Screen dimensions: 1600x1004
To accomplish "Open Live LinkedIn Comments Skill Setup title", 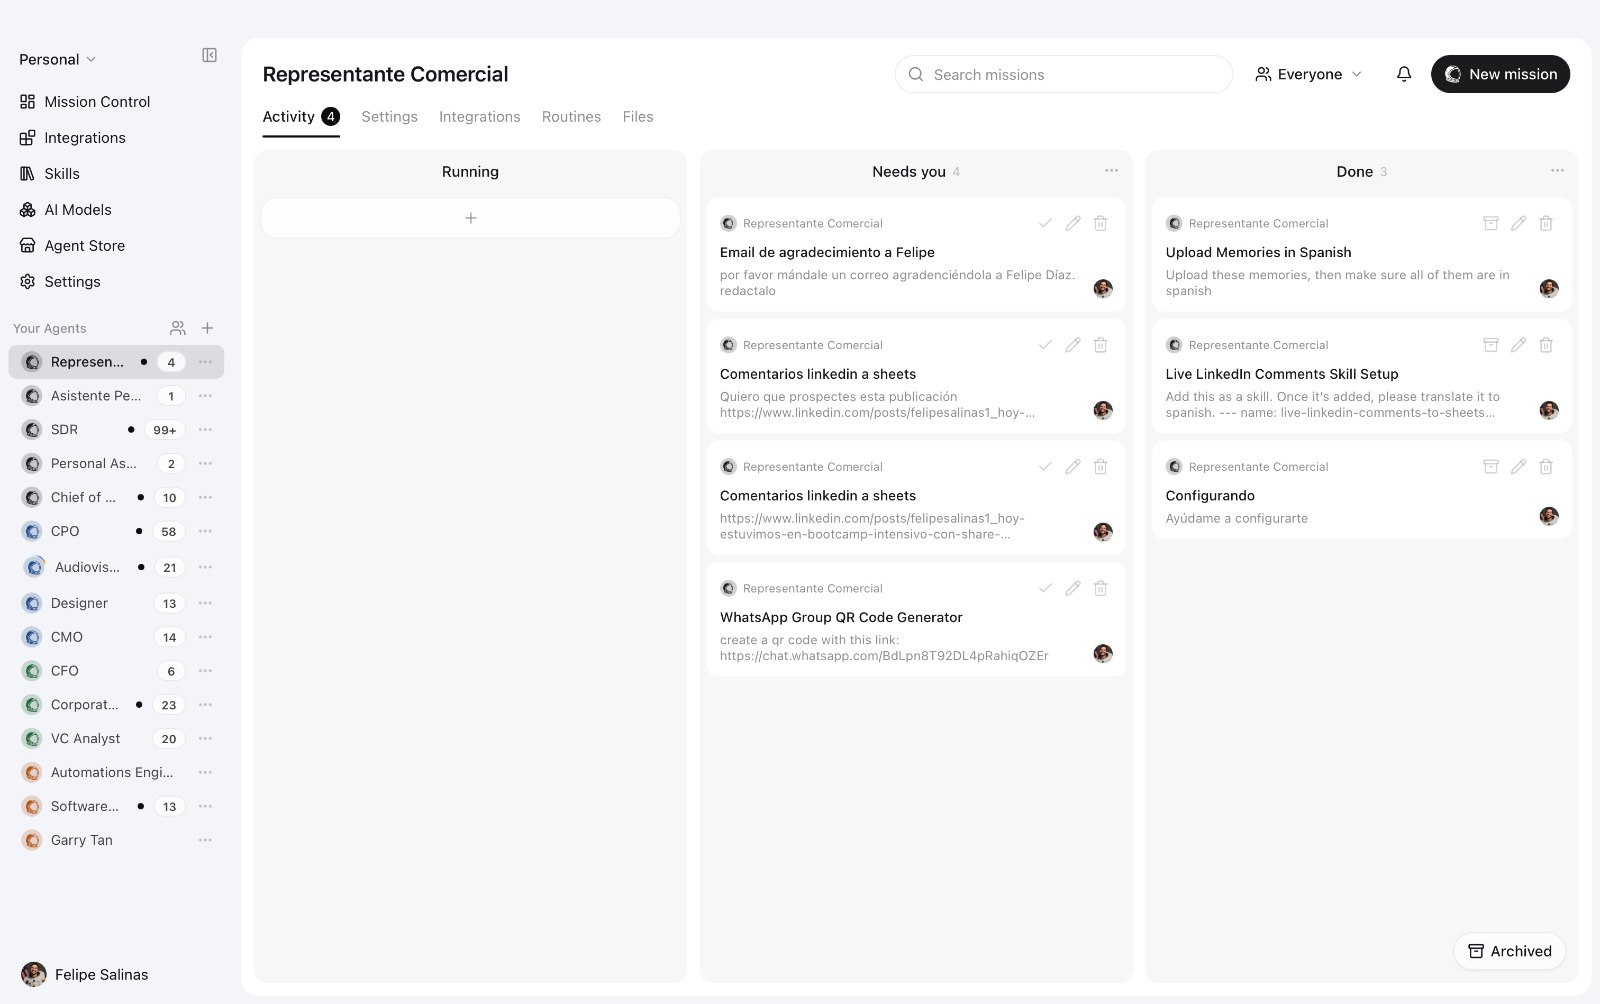I will pyautogui.click(x=1282, y=374).
